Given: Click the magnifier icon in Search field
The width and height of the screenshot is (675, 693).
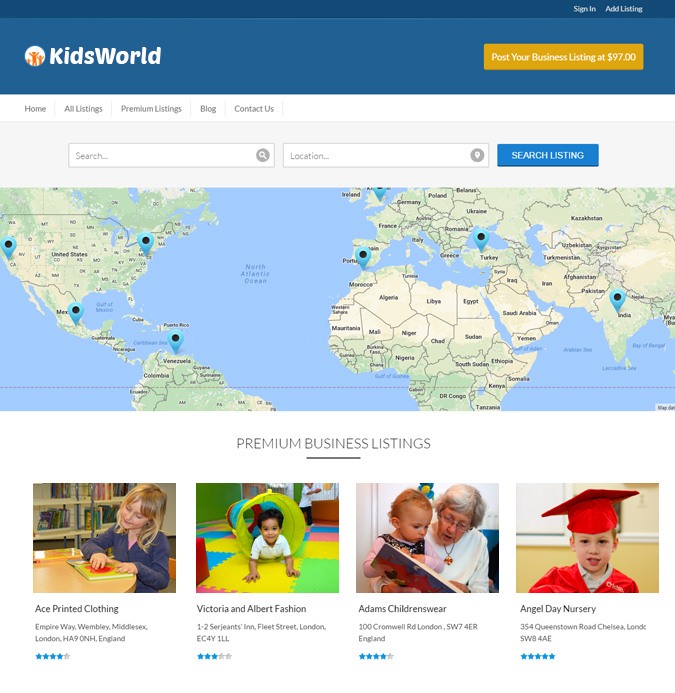Looking at the screenshot, I should pyautogui.click(x=263, y=155).
